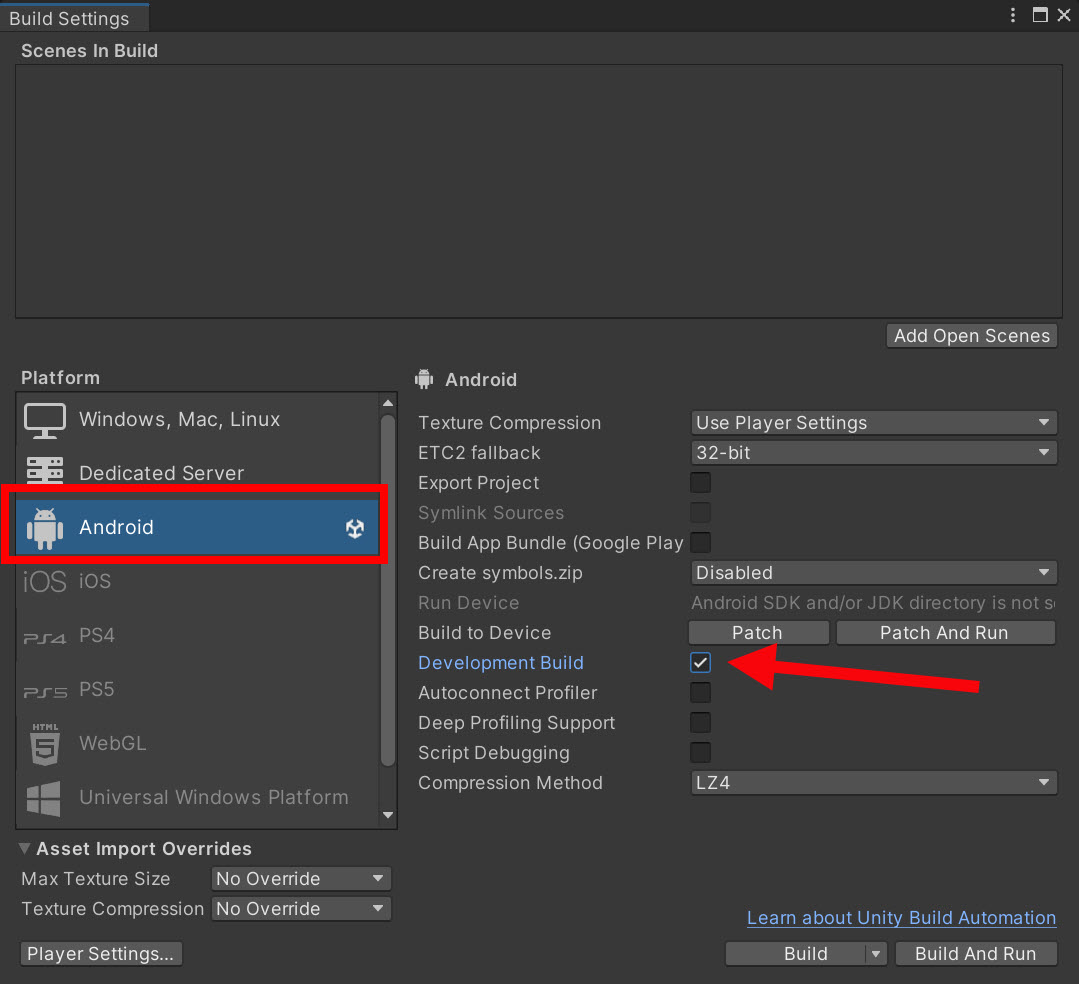The width and height of the screenshot is (1079, 984).
Task: Maximize the Build Settings window
Action: pyautogui.click(x=1040, y=15)
